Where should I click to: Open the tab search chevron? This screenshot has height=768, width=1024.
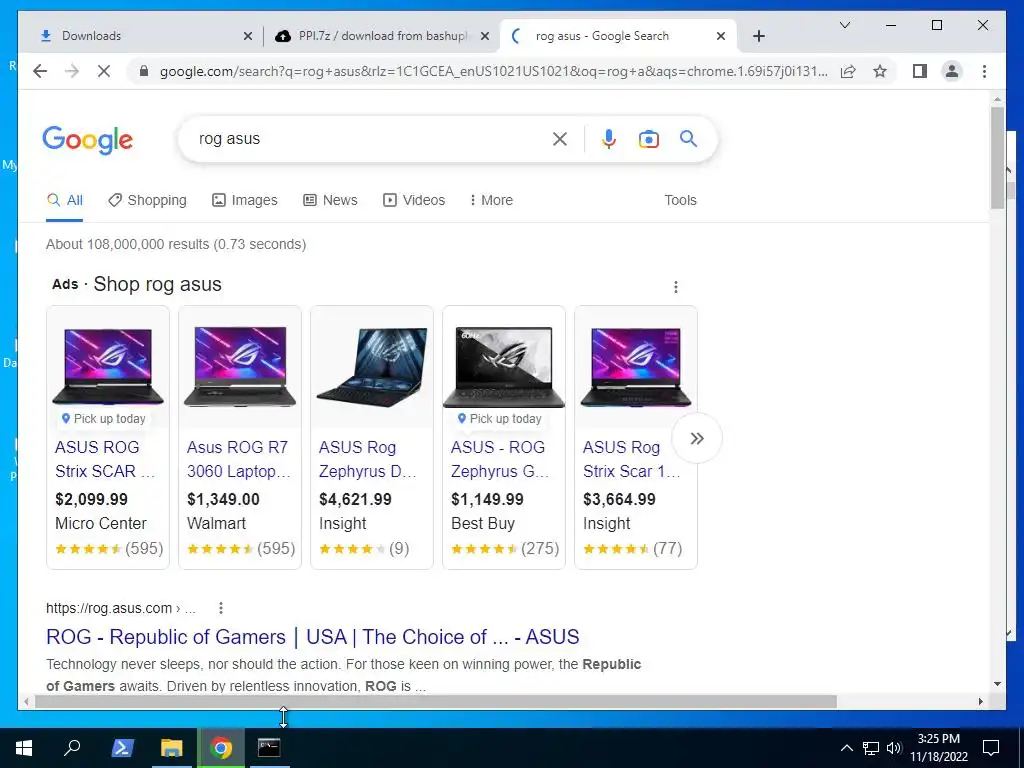(x=844, y=25)
